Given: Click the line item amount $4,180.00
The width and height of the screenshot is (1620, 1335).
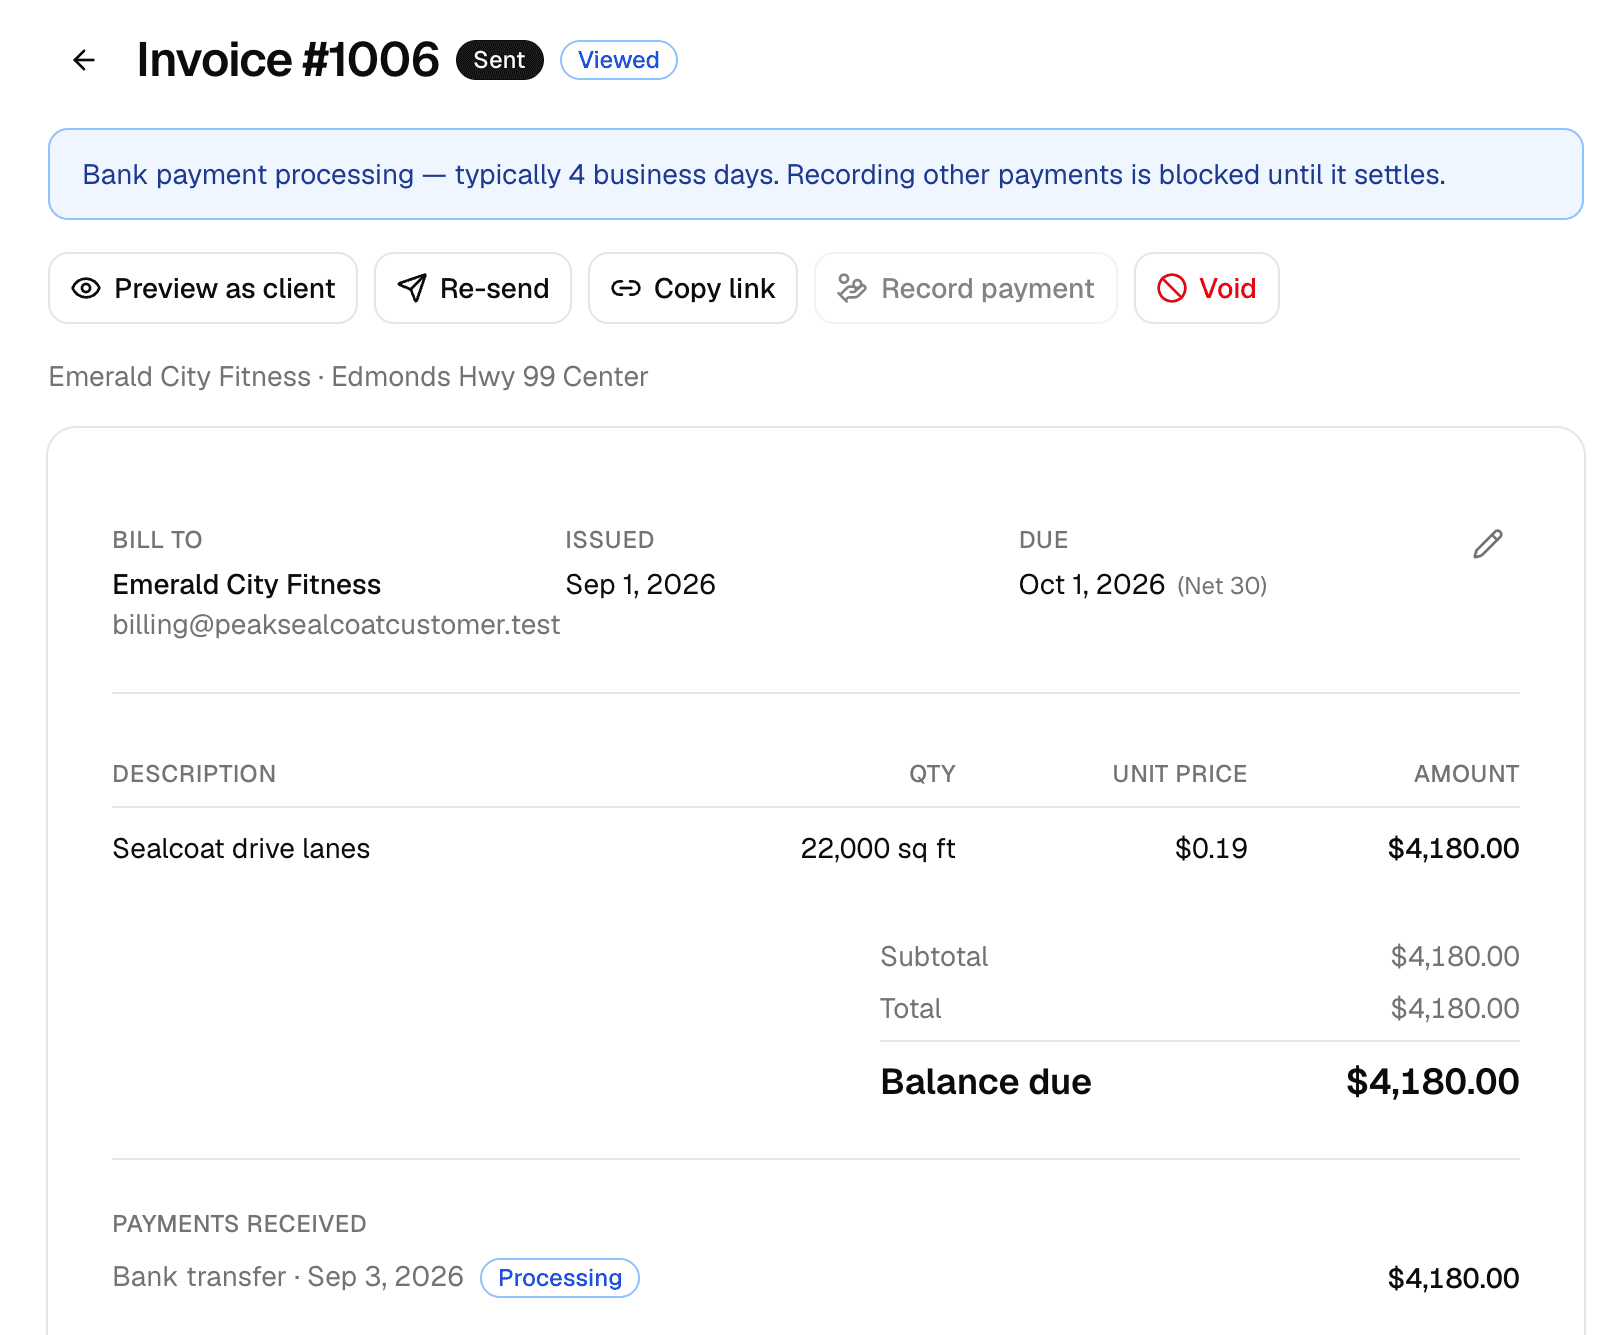Looking at the screenshot, I should tap(1454, 849).
